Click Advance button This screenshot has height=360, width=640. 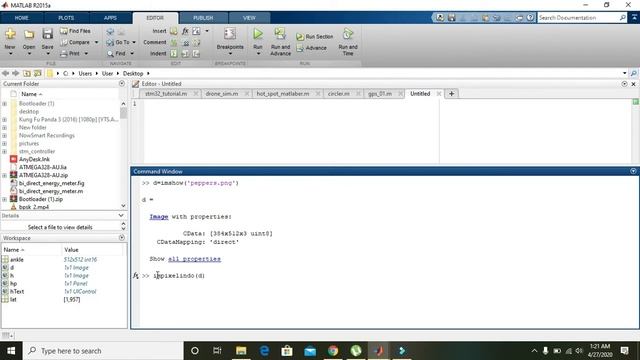tap(311, 48)
